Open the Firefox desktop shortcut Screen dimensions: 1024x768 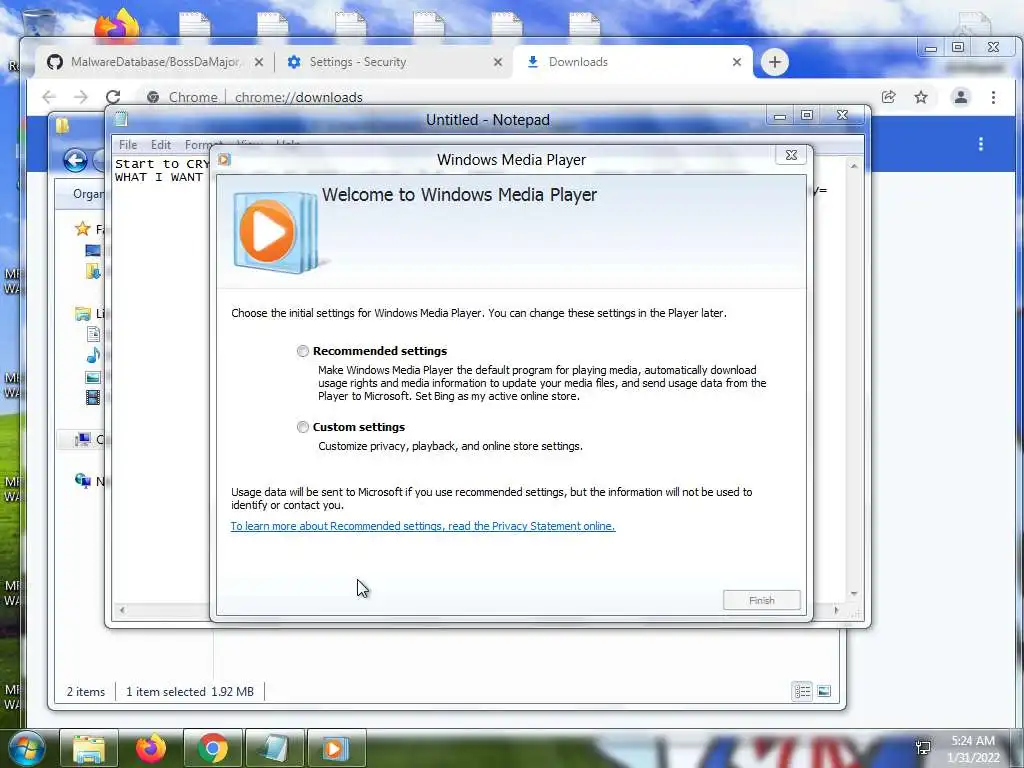117,26
